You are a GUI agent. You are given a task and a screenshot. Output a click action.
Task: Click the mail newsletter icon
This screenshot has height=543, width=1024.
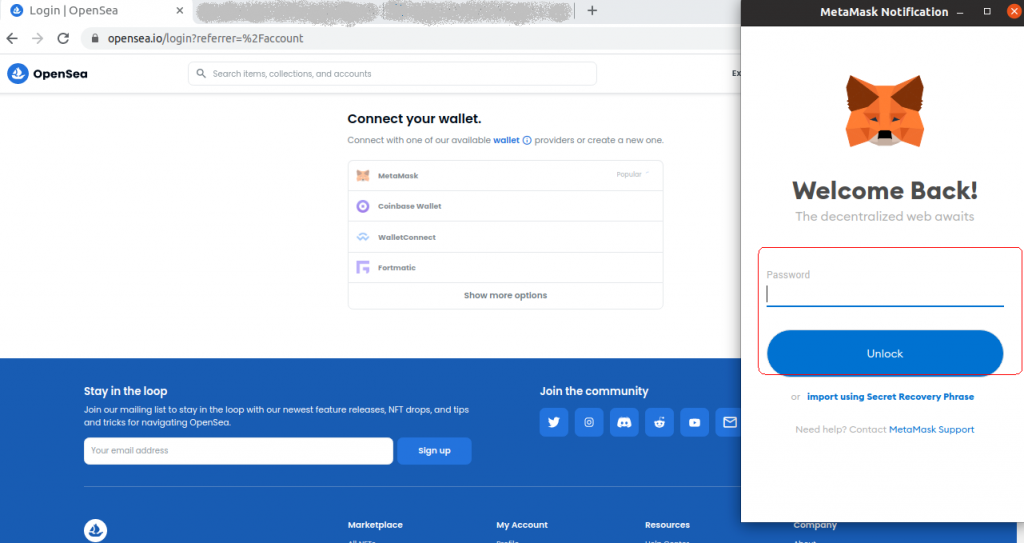click(728, 422)
